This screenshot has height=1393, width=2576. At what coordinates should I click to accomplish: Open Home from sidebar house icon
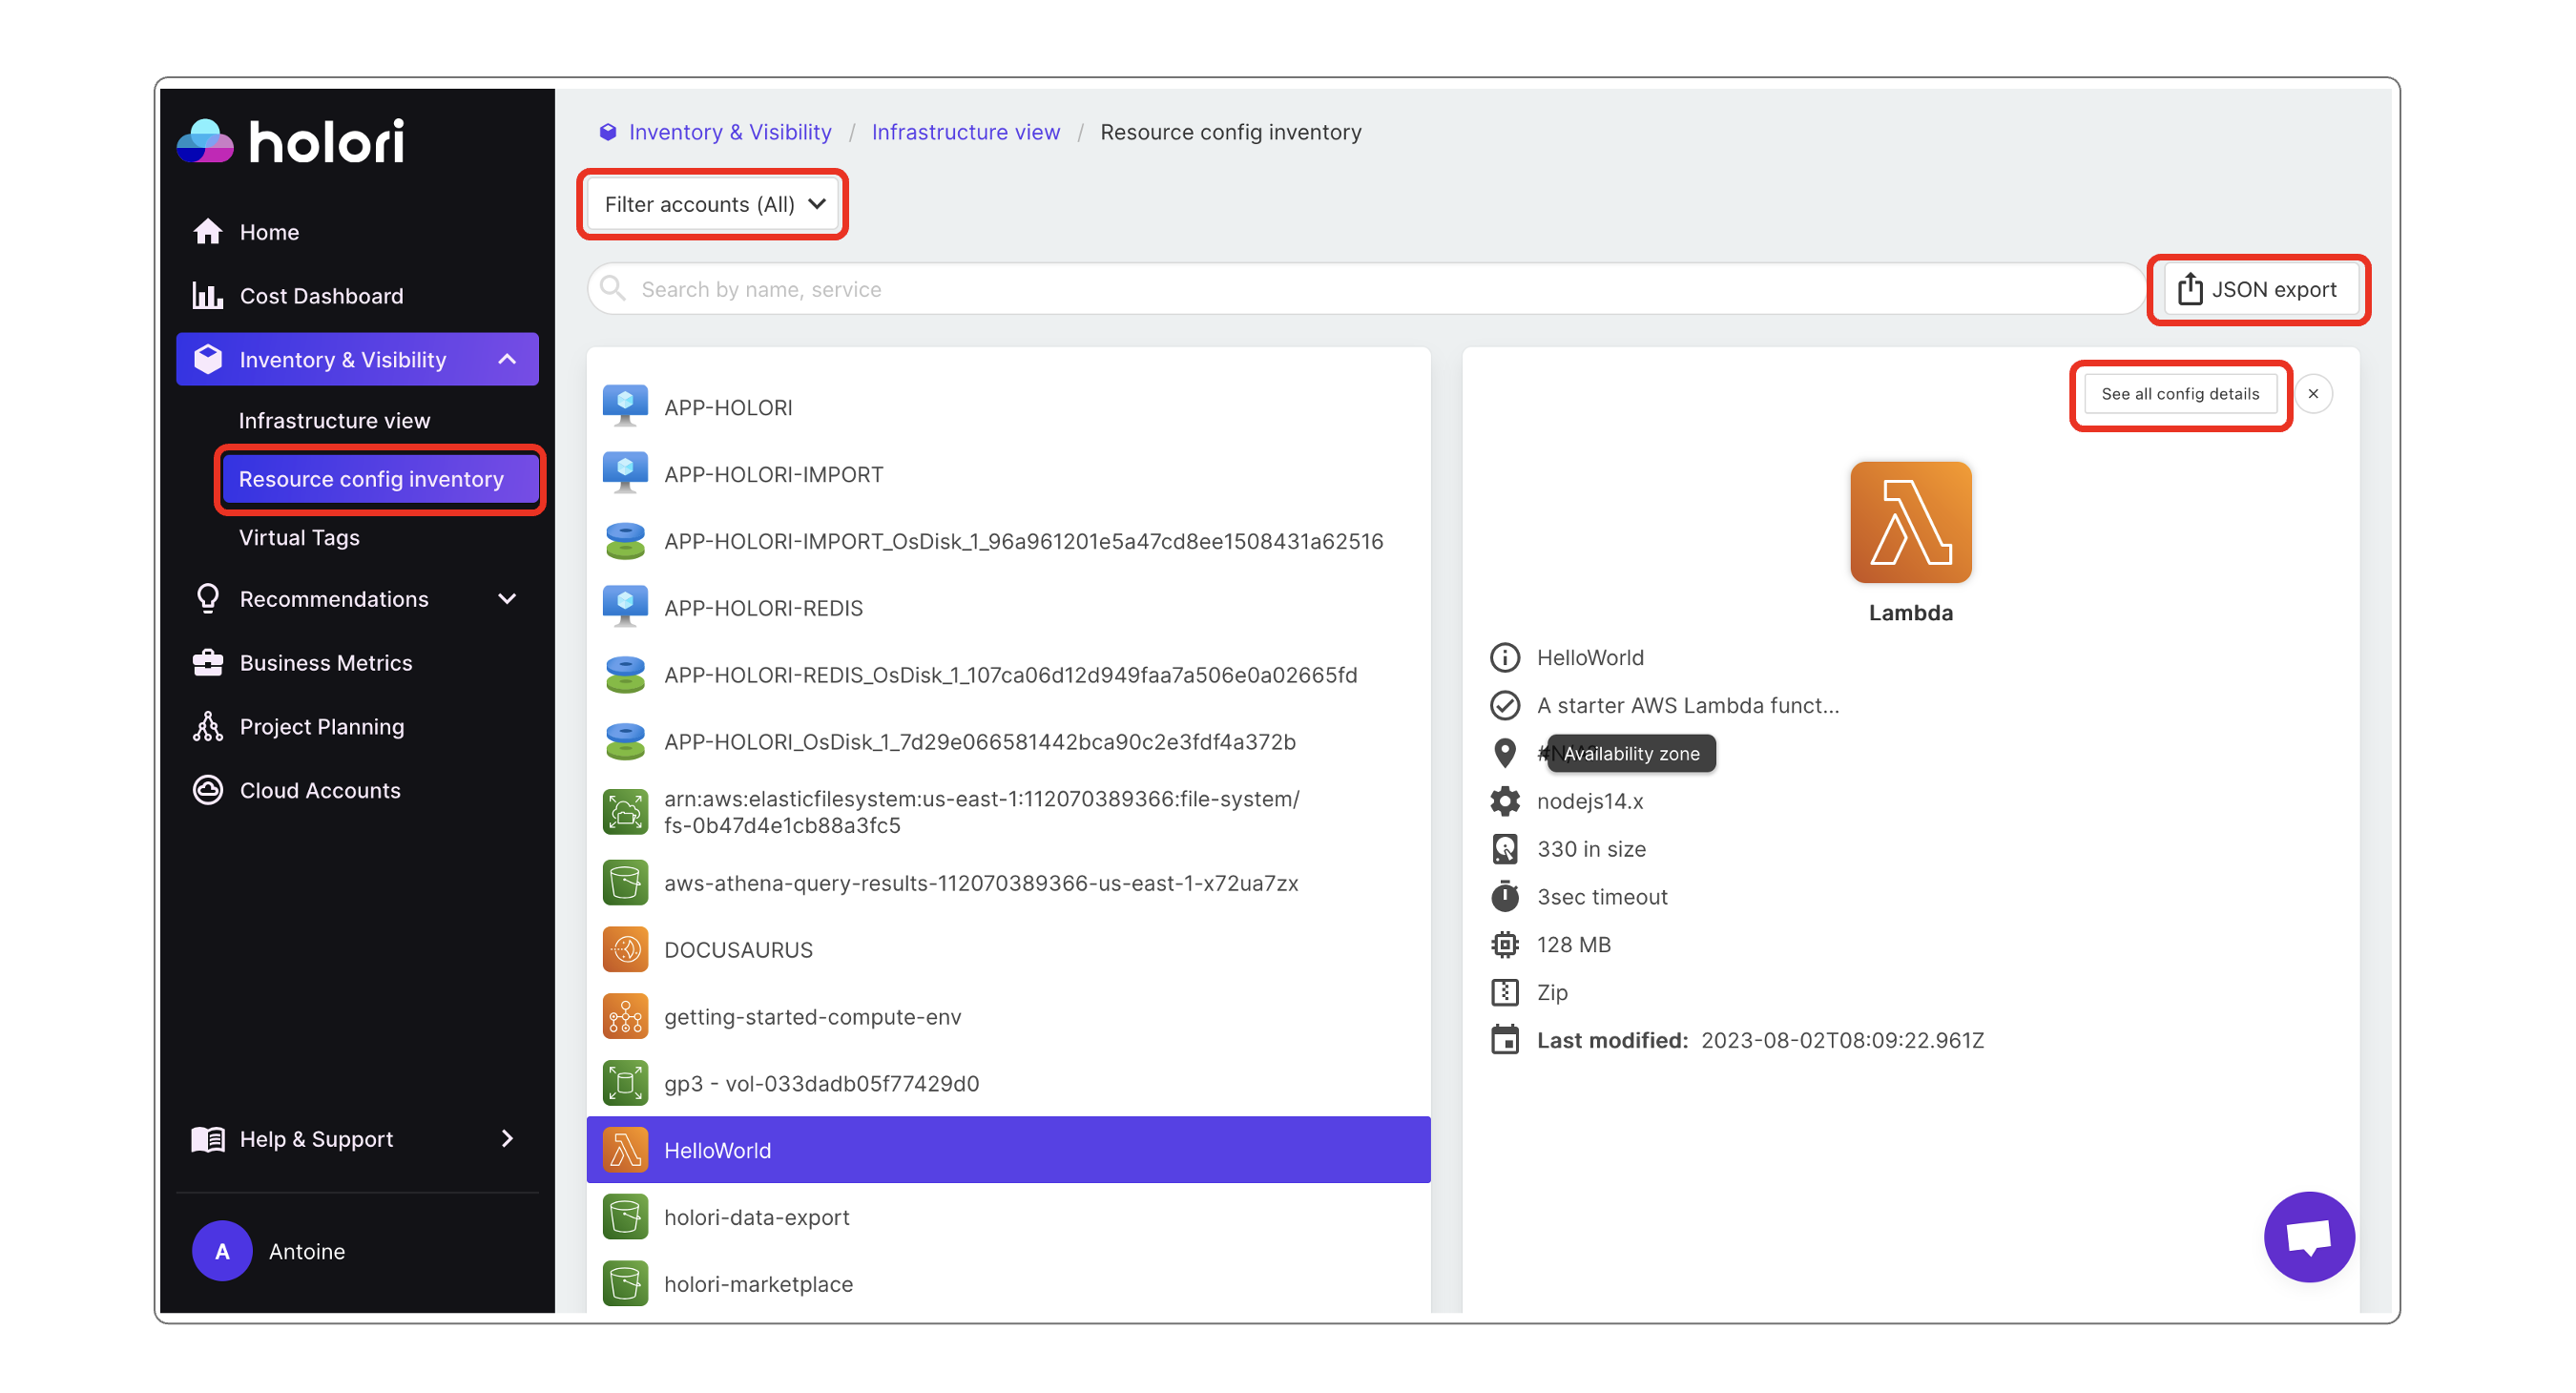(x=208, y=232)
